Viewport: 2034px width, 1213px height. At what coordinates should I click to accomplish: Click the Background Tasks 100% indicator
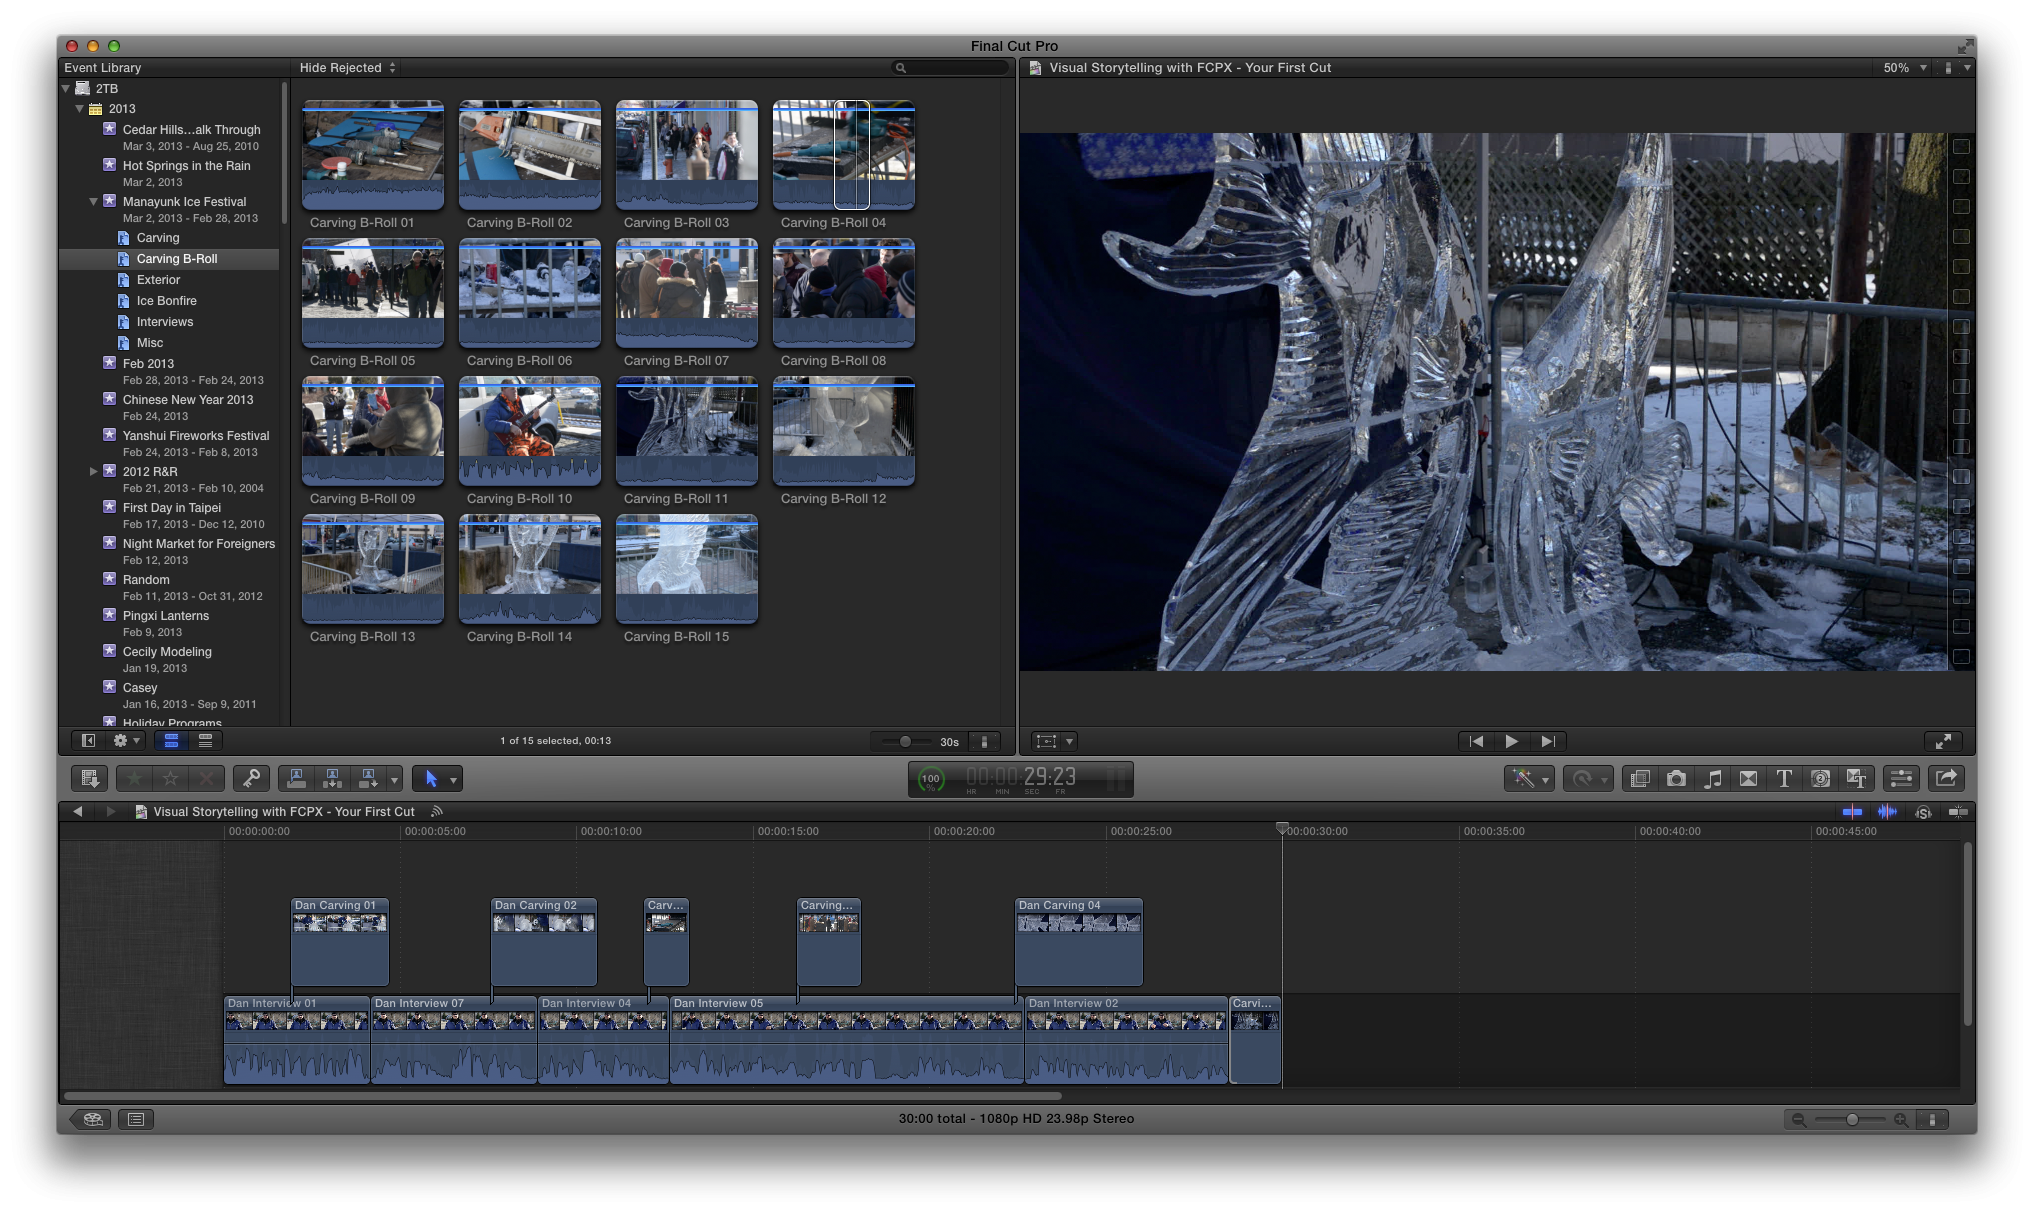point(931,779)
